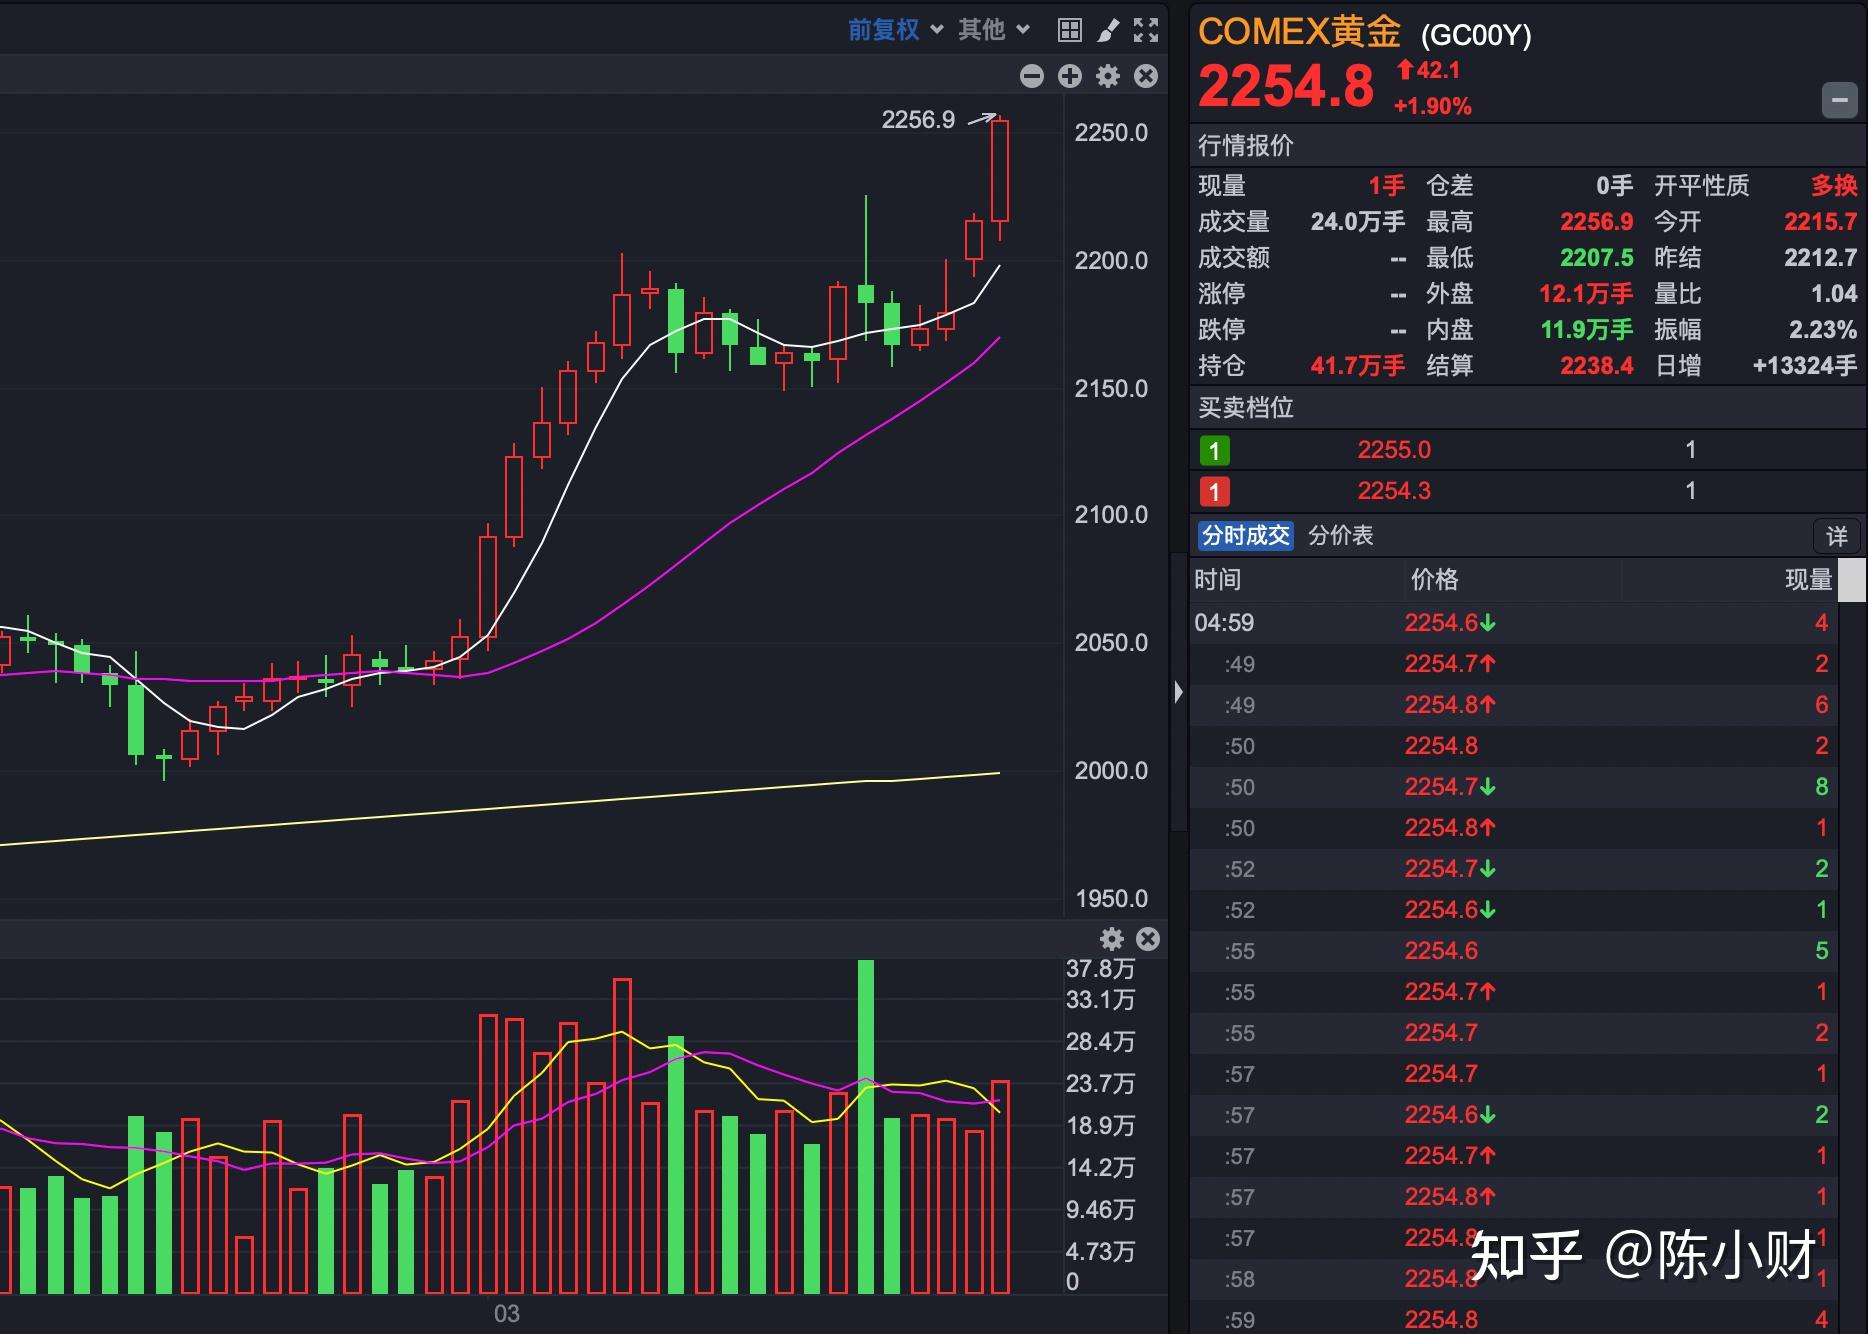Zoom in chart with plus icon
This screenshot has width=1868, height=1334.
point(1070,76)
